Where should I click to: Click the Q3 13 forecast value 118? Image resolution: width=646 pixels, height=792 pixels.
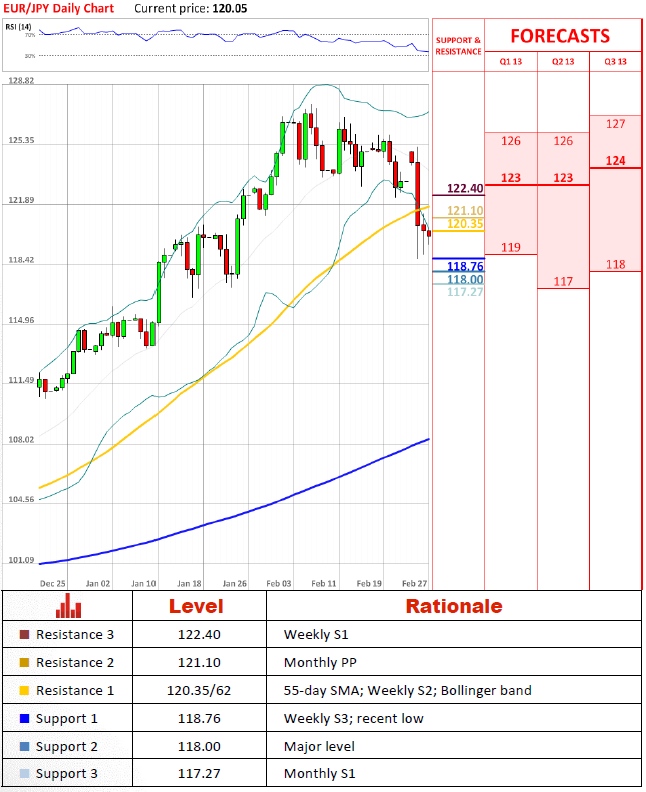point(616,265)
